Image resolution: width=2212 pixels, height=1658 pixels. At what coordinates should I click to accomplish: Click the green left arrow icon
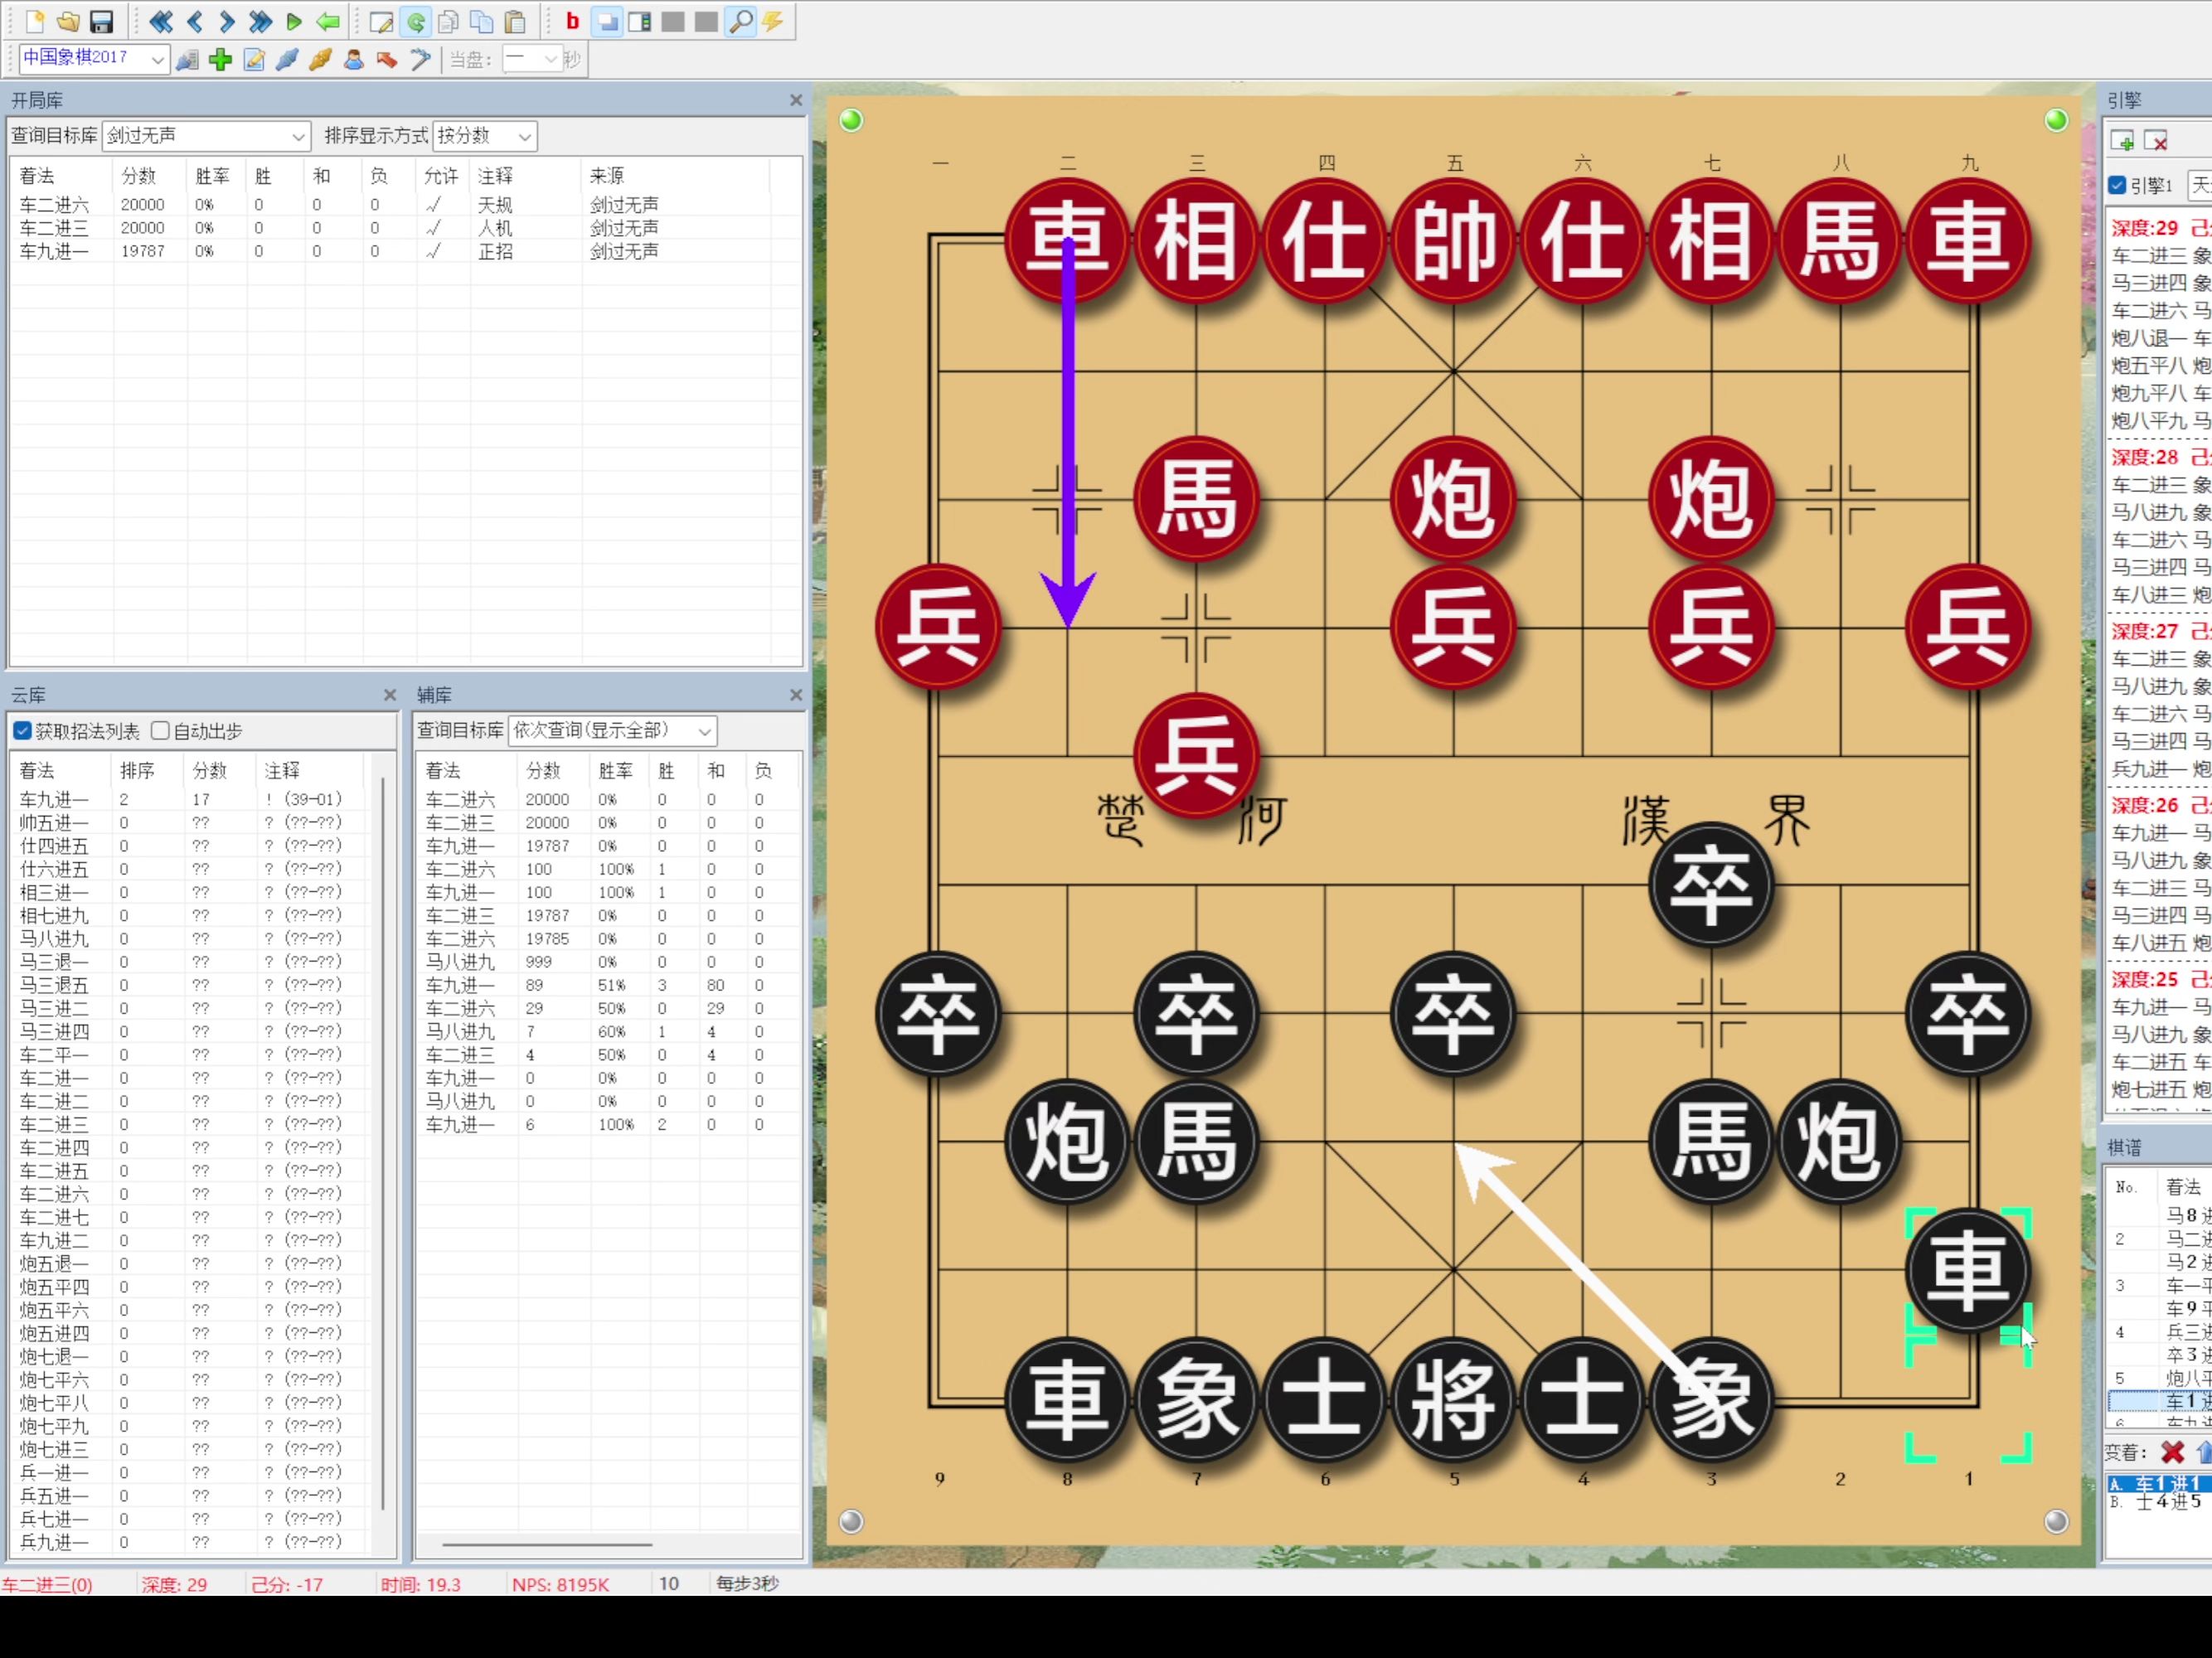click(x=327, y=21)
